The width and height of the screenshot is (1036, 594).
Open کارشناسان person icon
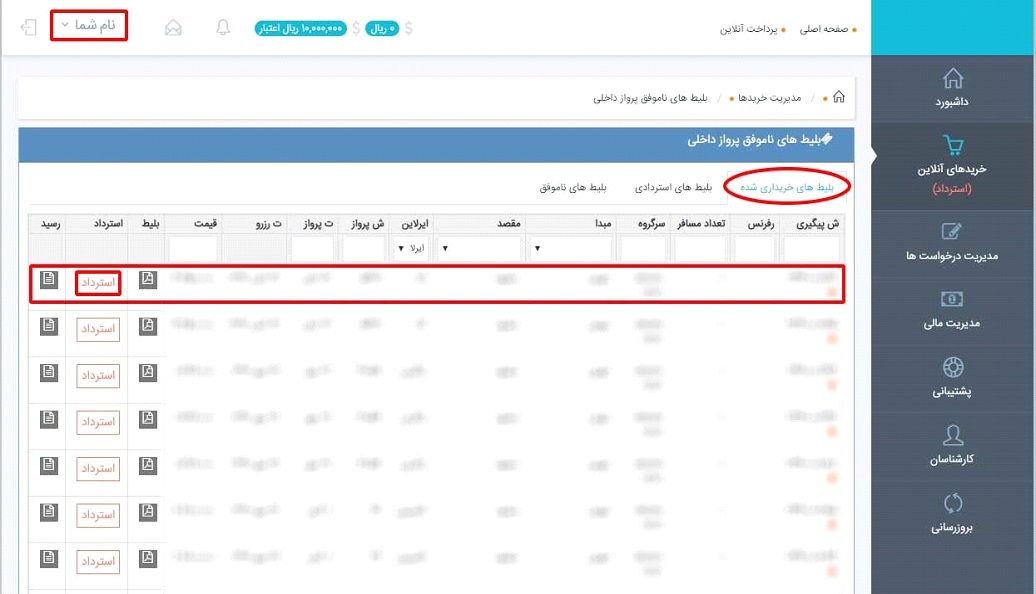[x=953, y=436]
